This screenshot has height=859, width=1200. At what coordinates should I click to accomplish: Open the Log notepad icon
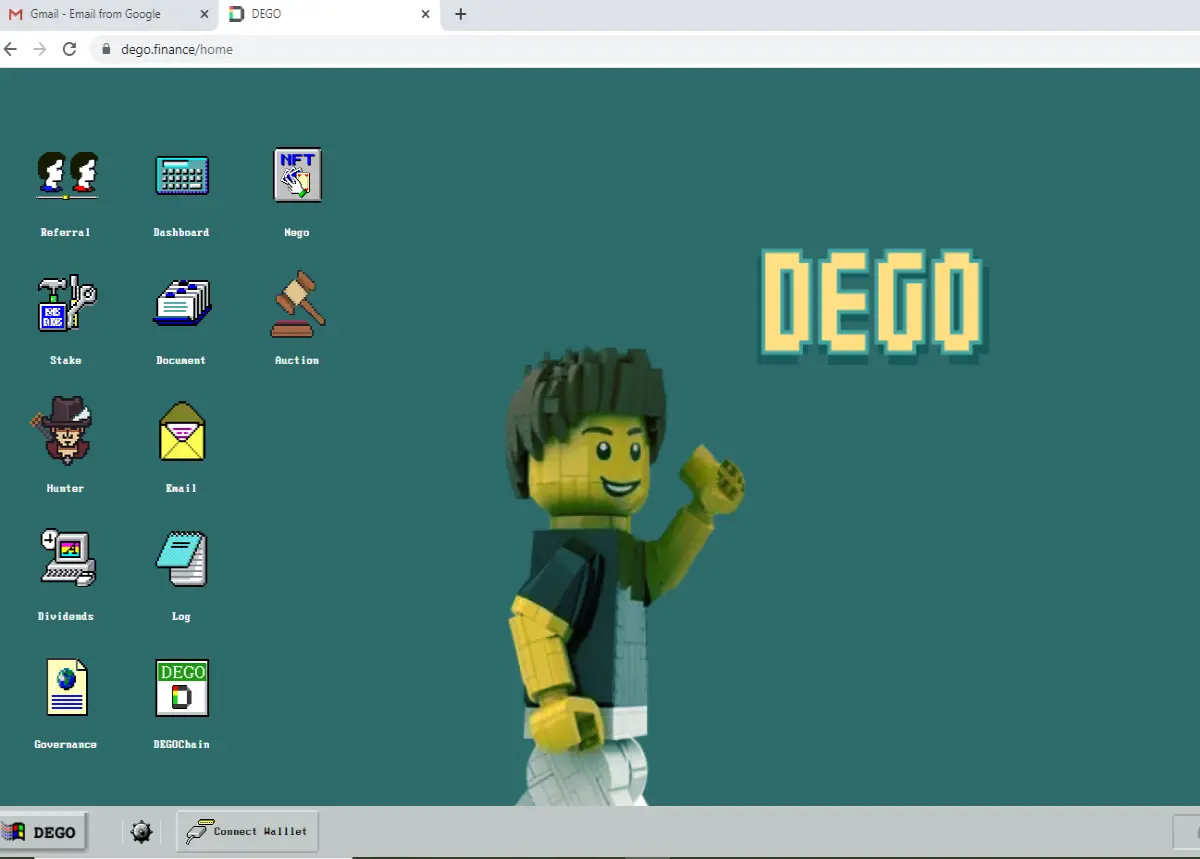pyautogui.click(x=181, y=558)
